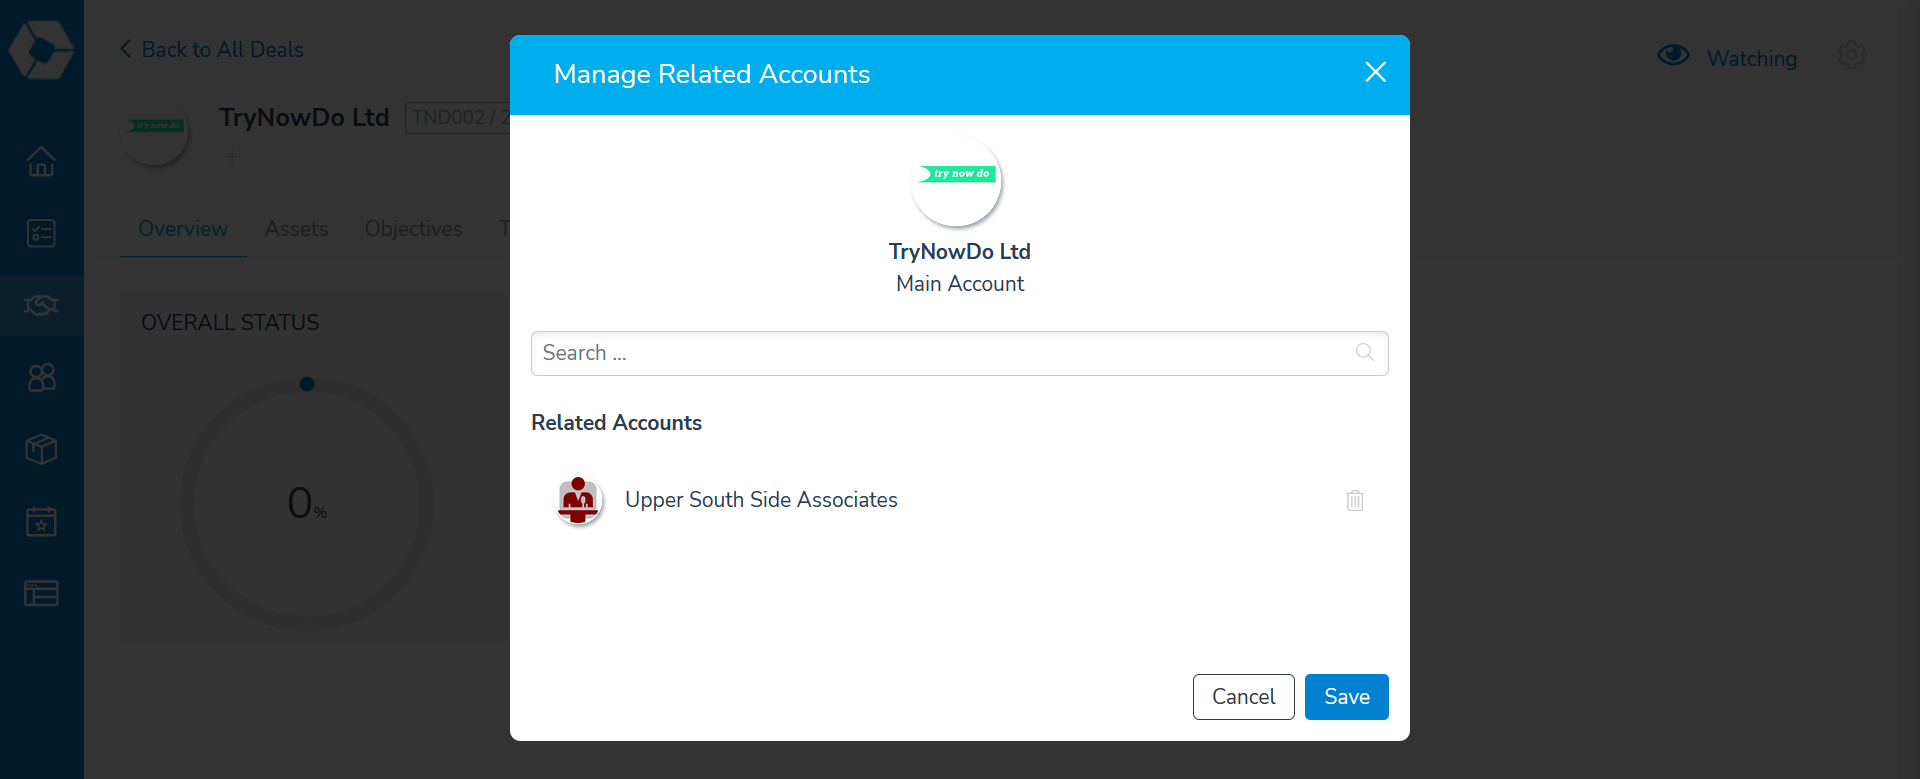The image size is (1920, 779).
Task: Click the TryNowDo Ltd deal logo in header
Action: tap(154, 132)
